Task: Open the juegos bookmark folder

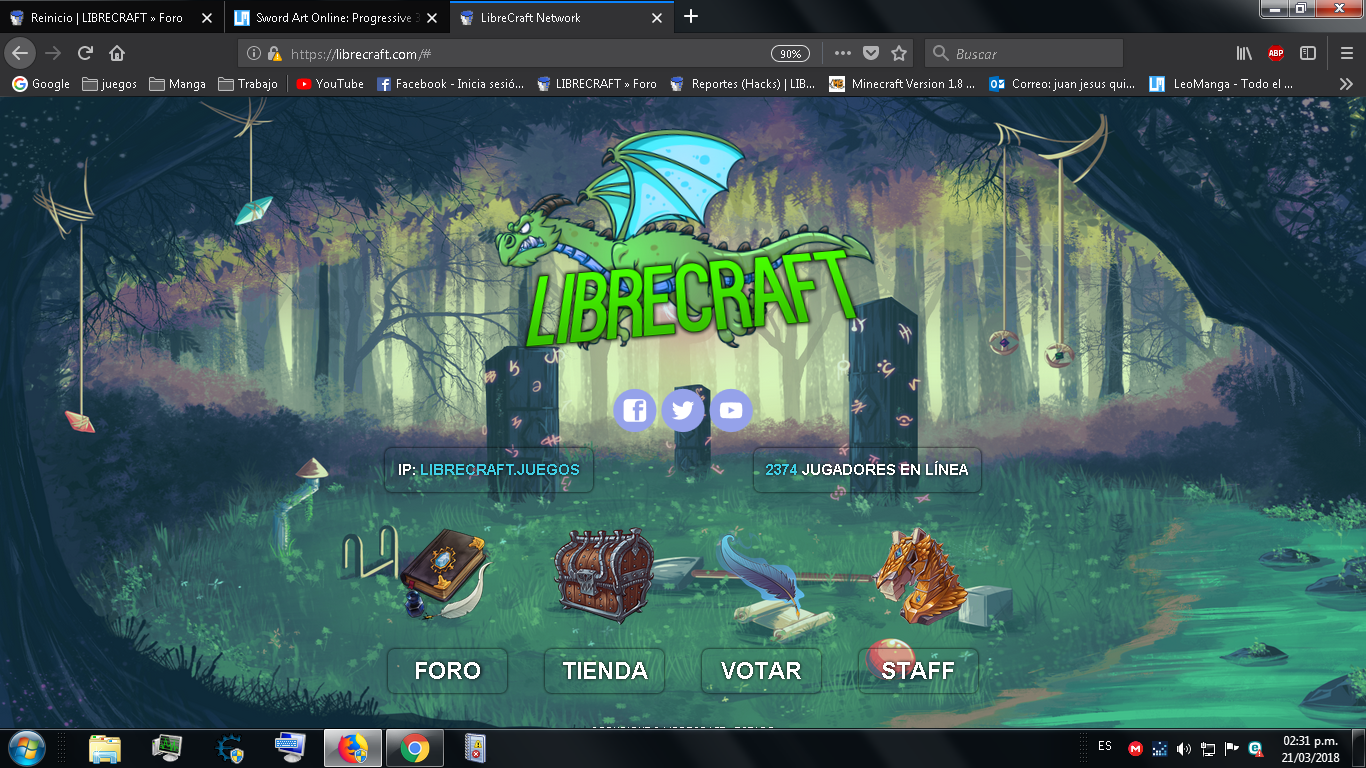Action: coord(110,84)
